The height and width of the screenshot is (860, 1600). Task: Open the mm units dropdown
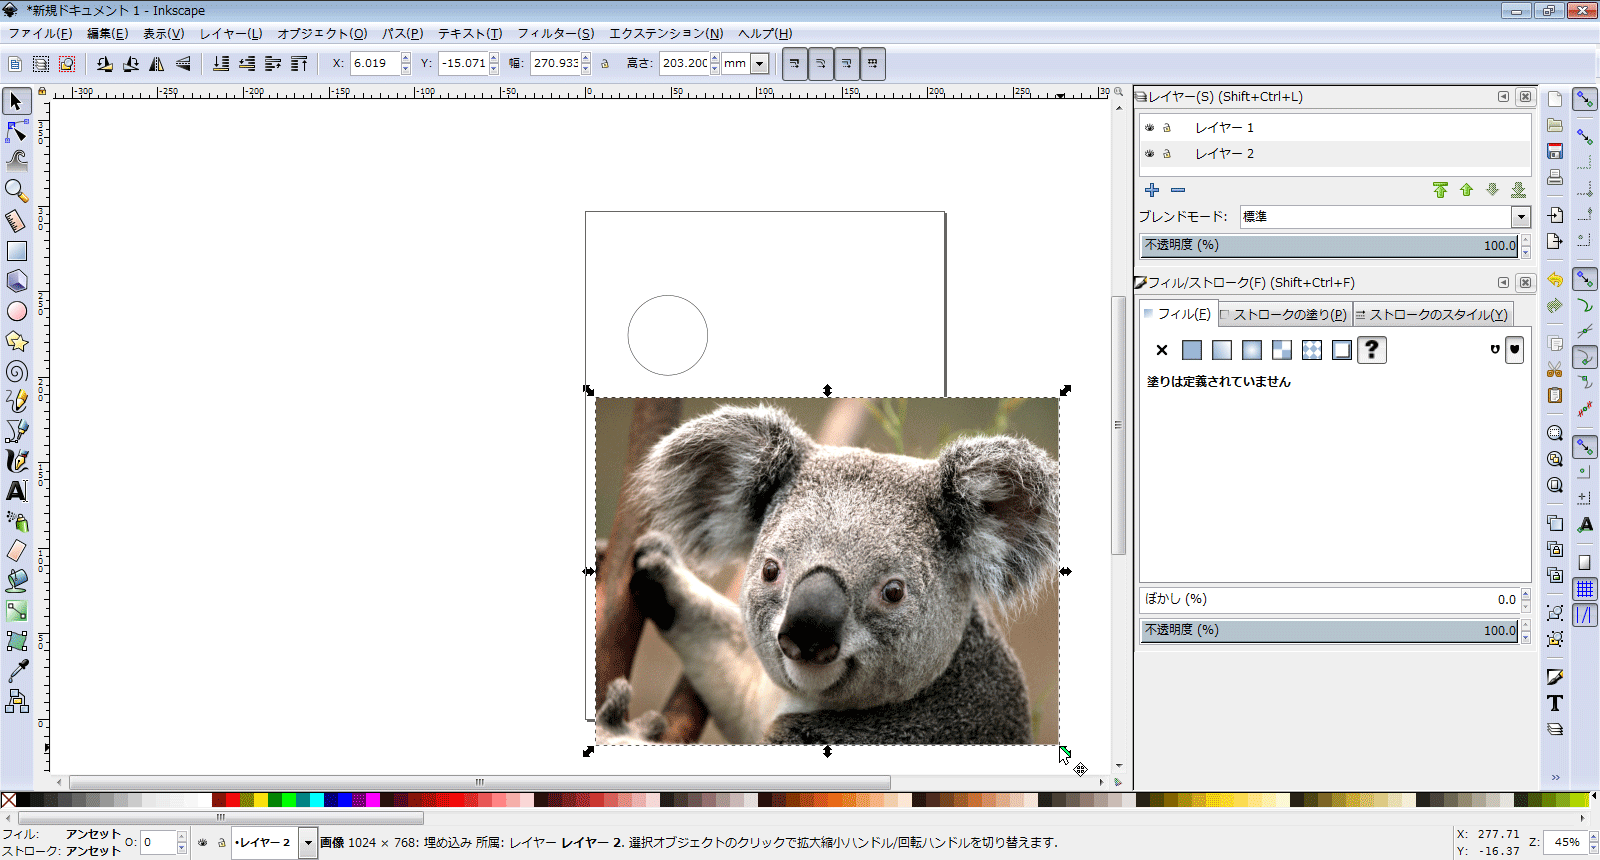(x=760, y=64)
